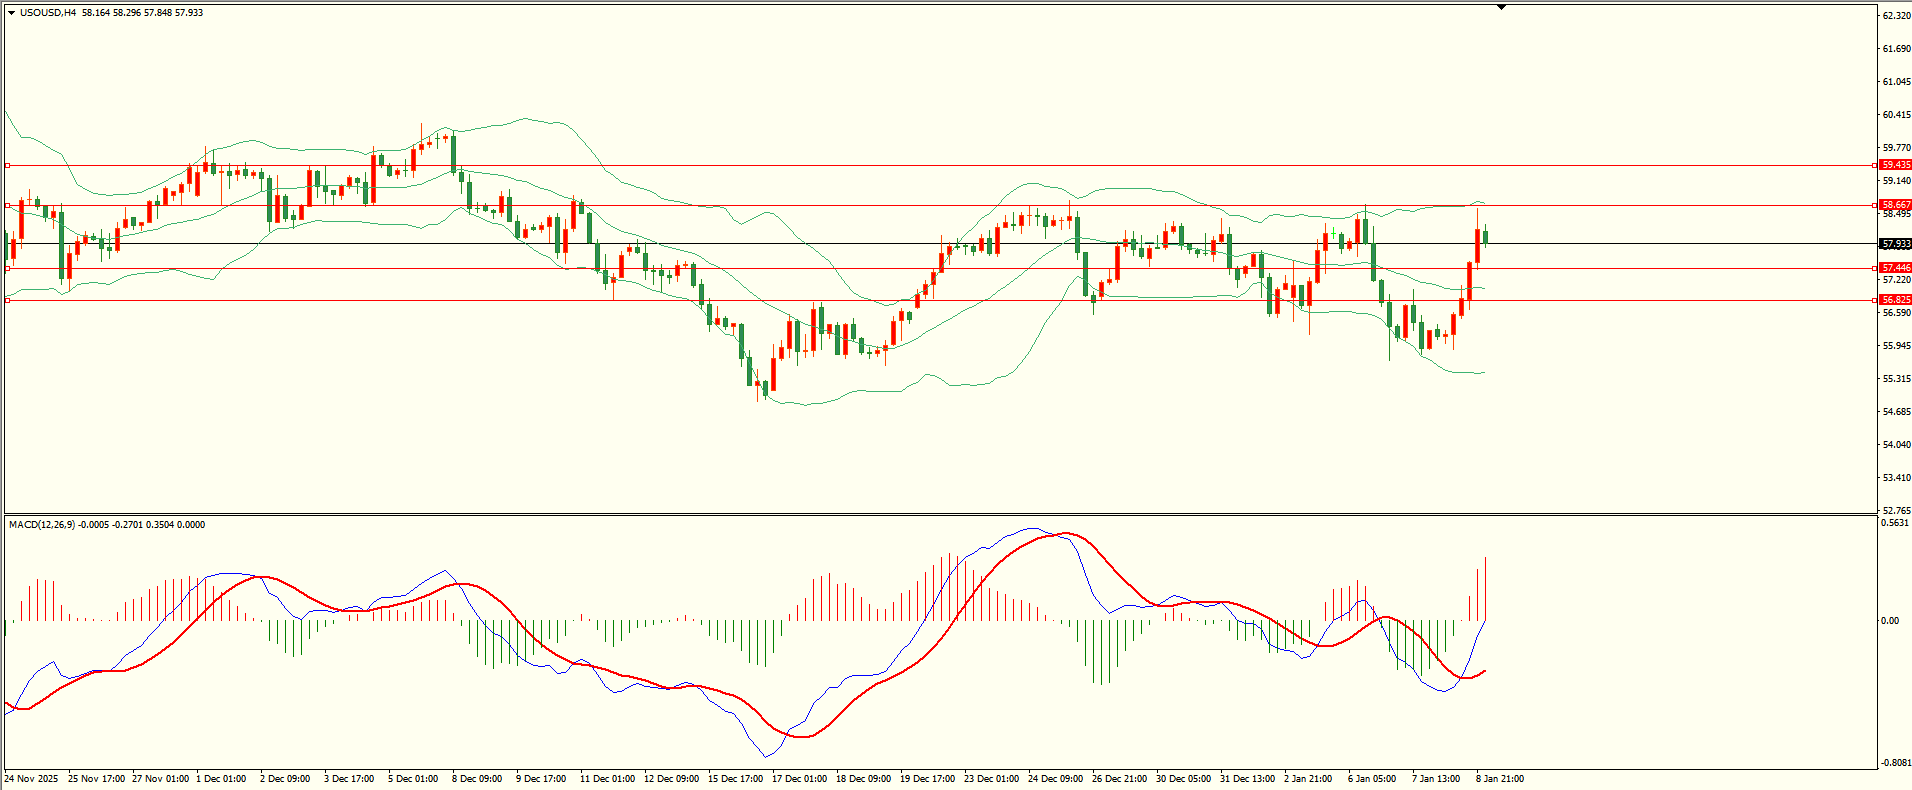This screenshot has height=790, width=1912.
Task: Click the 0.5631 MACD scale value
Action: click(1896, 523)
